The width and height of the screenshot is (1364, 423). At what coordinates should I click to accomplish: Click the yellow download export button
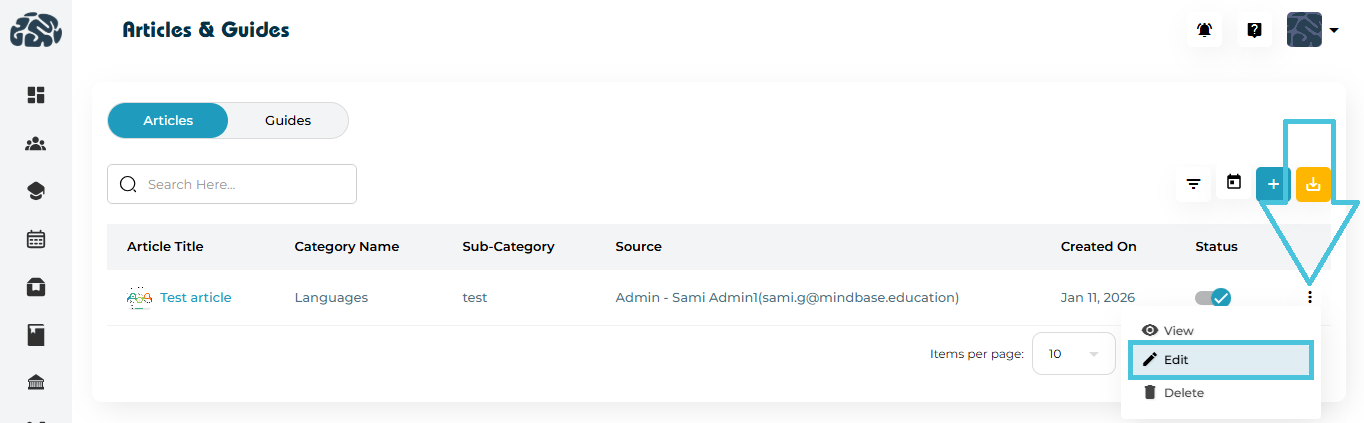coord(1313,184)
